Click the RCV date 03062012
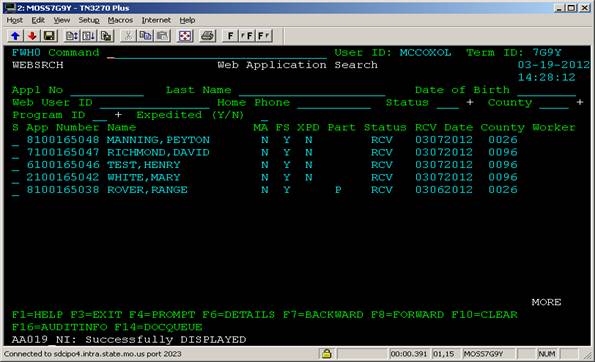This screenshot has height=362, width=595. pyautogui.click(x=444, y=190)
